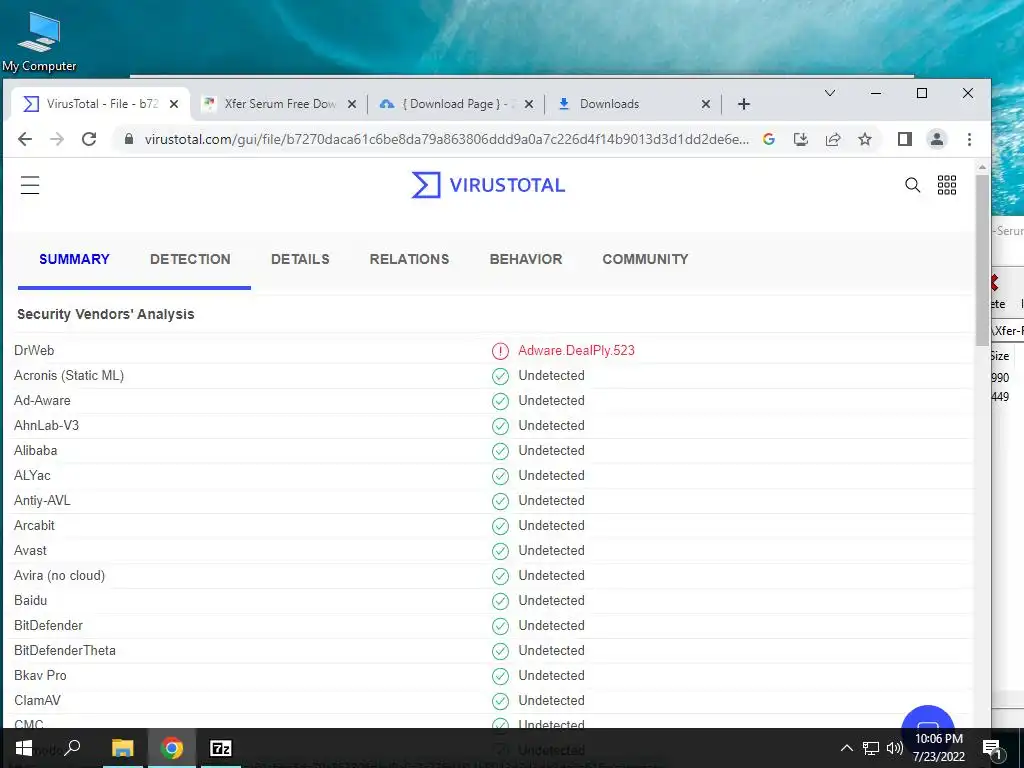Screen dimensions: 1024x768
Task: Go forward in Chrome
Action: pyautogui.click(x=57, y=139)
